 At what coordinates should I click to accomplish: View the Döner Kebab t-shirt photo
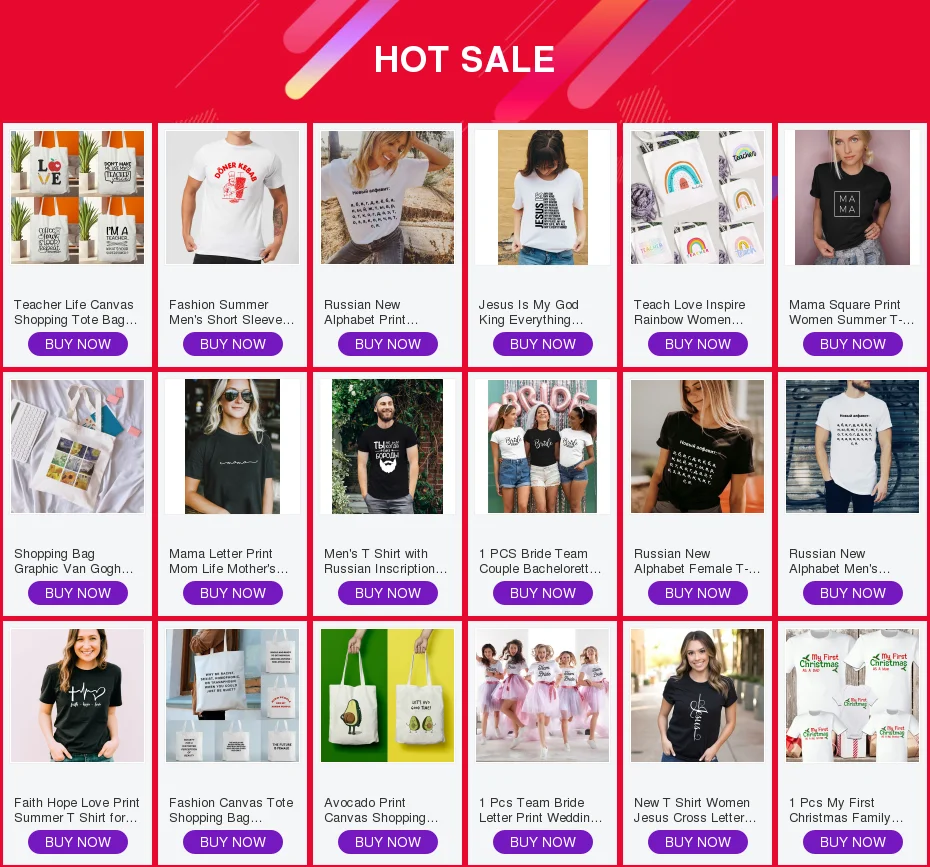[x=232, y=197]
